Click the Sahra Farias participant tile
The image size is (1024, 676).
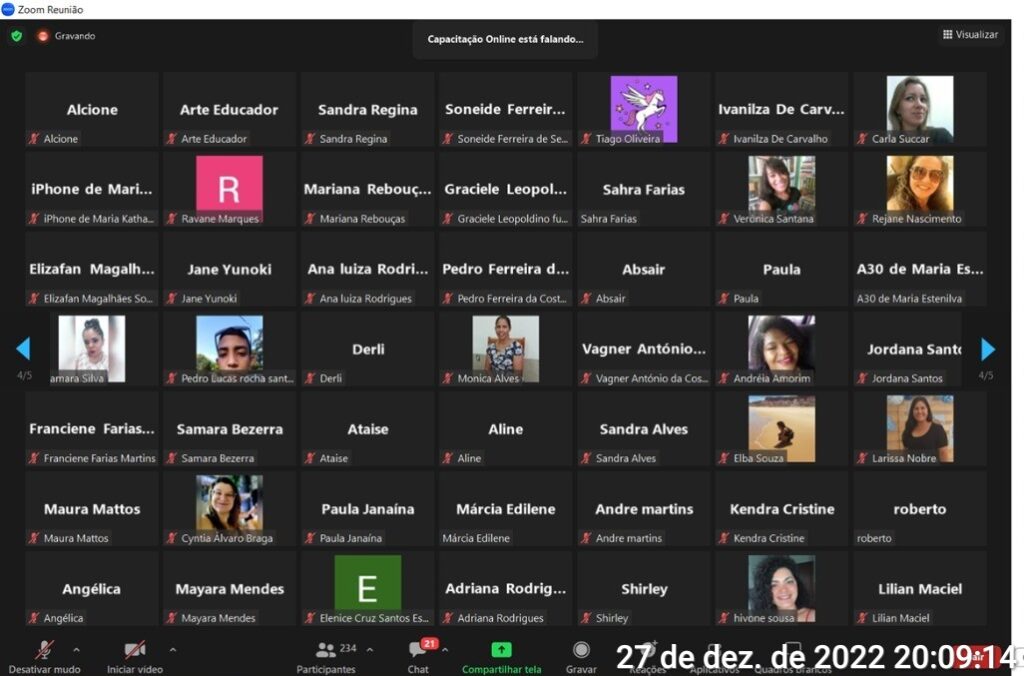(x=643, y=190)
